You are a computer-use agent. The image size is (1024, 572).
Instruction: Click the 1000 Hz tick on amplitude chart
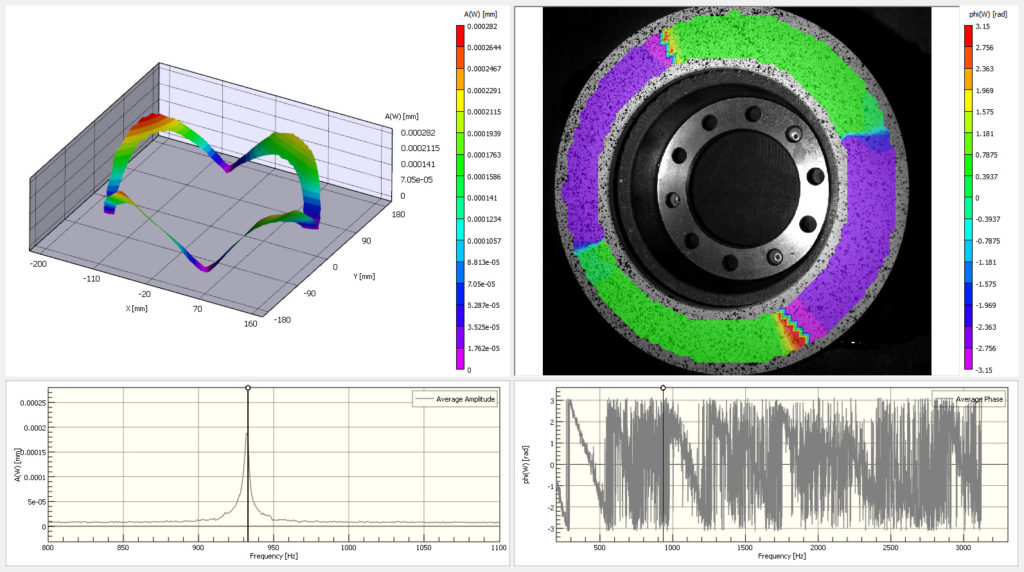click(x=348, y=548)
